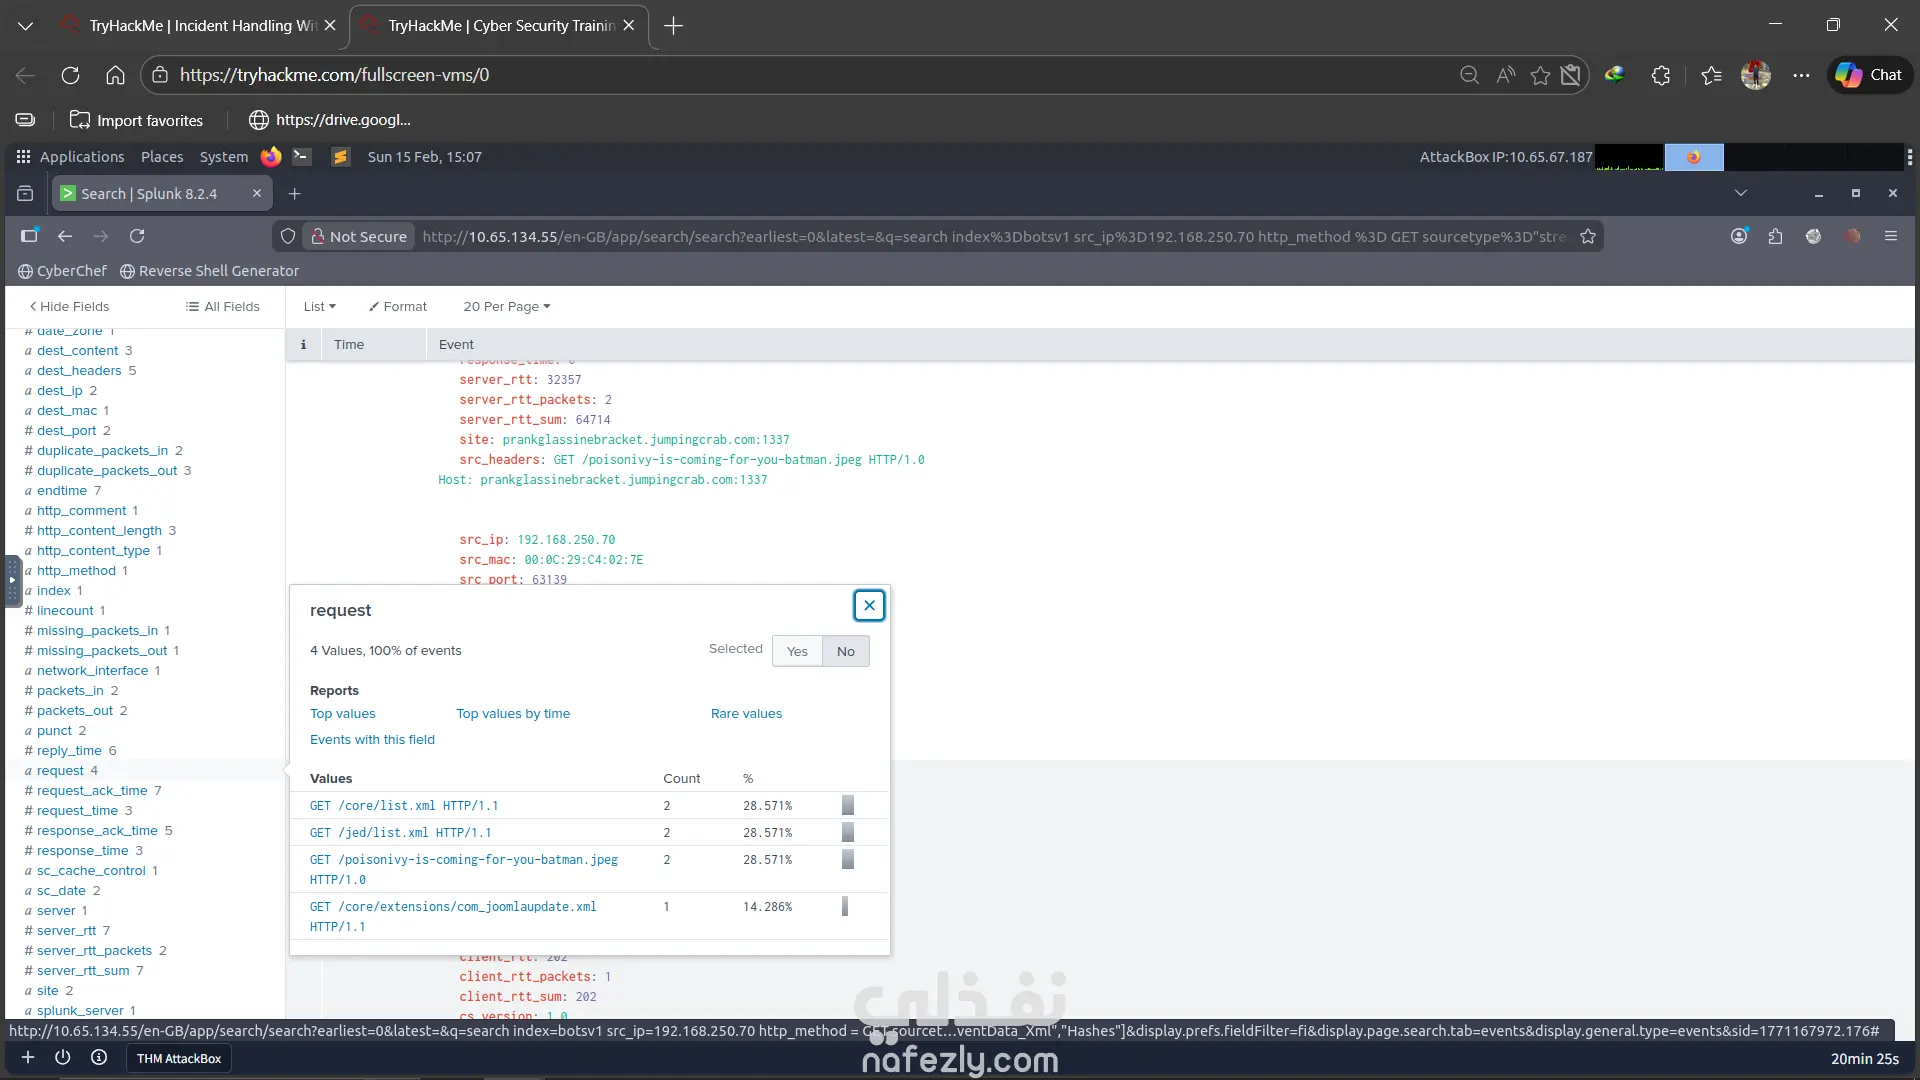1920x1080 pixels.
Task: Click the Top values by time link
Action: pyautogui.click(x=513, y=714)
